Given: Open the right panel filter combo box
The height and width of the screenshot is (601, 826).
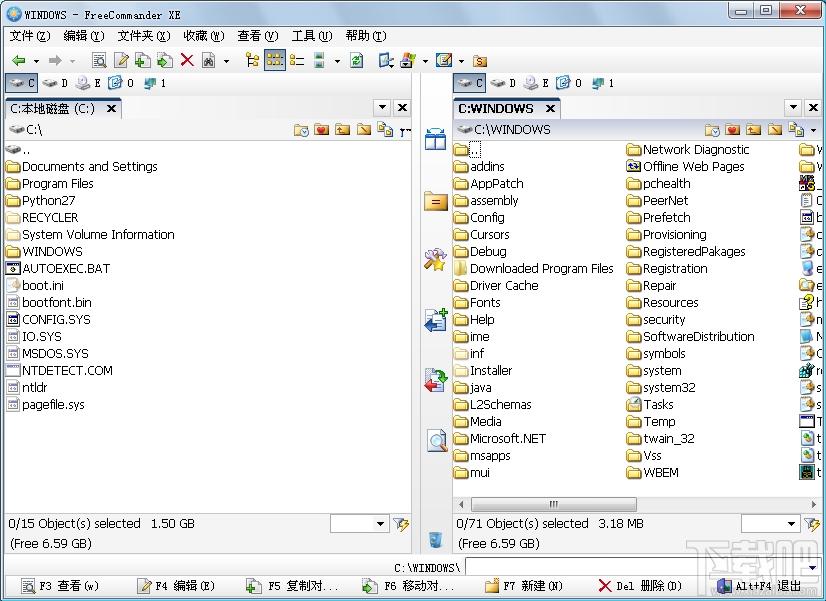Looking at the screenshot, I should tap(771, 524).
